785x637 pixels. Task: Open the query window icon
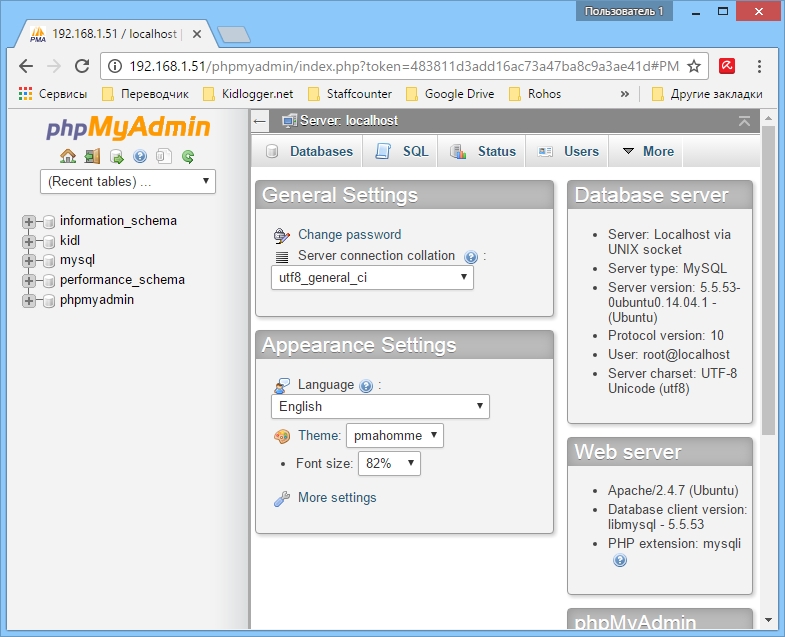[x=116, y=156]
